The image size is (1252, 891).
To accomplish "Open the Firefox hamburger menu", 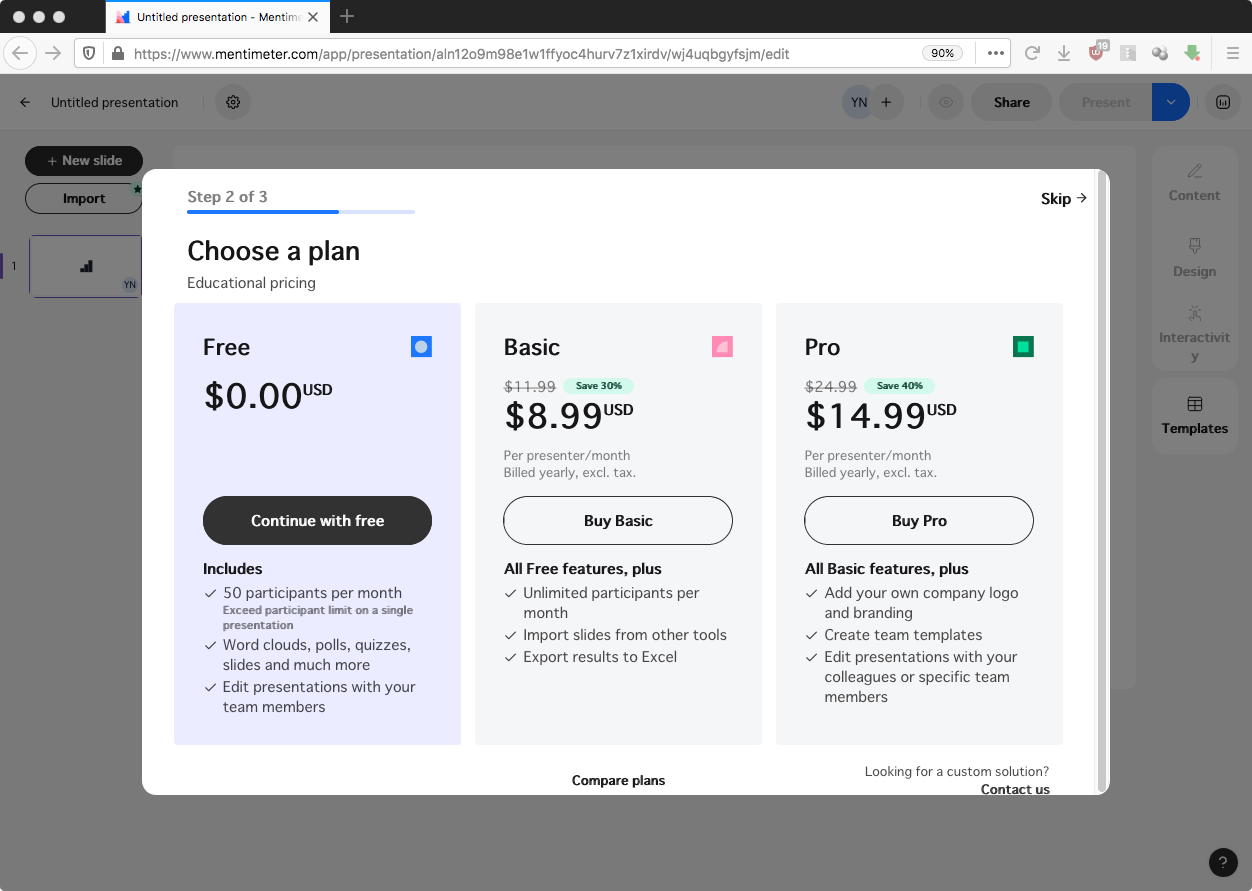I will (x=1233, y=53).
